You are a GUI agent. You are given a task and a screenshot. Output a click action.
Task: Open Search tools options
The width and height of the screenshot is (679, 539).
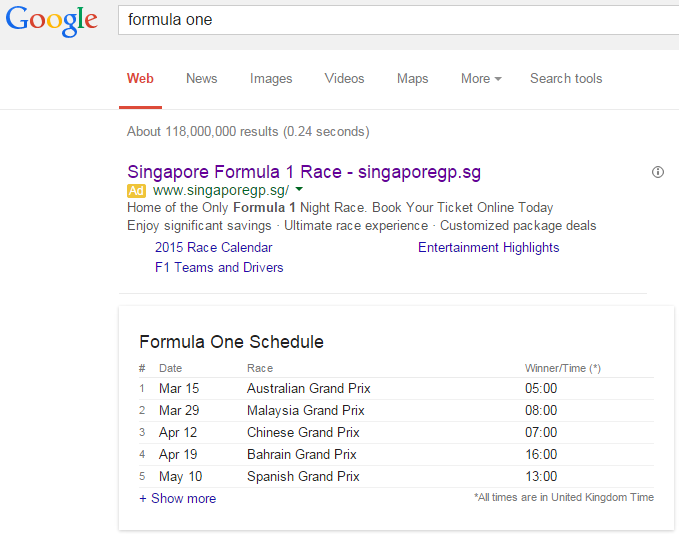[x=566, y=78]
